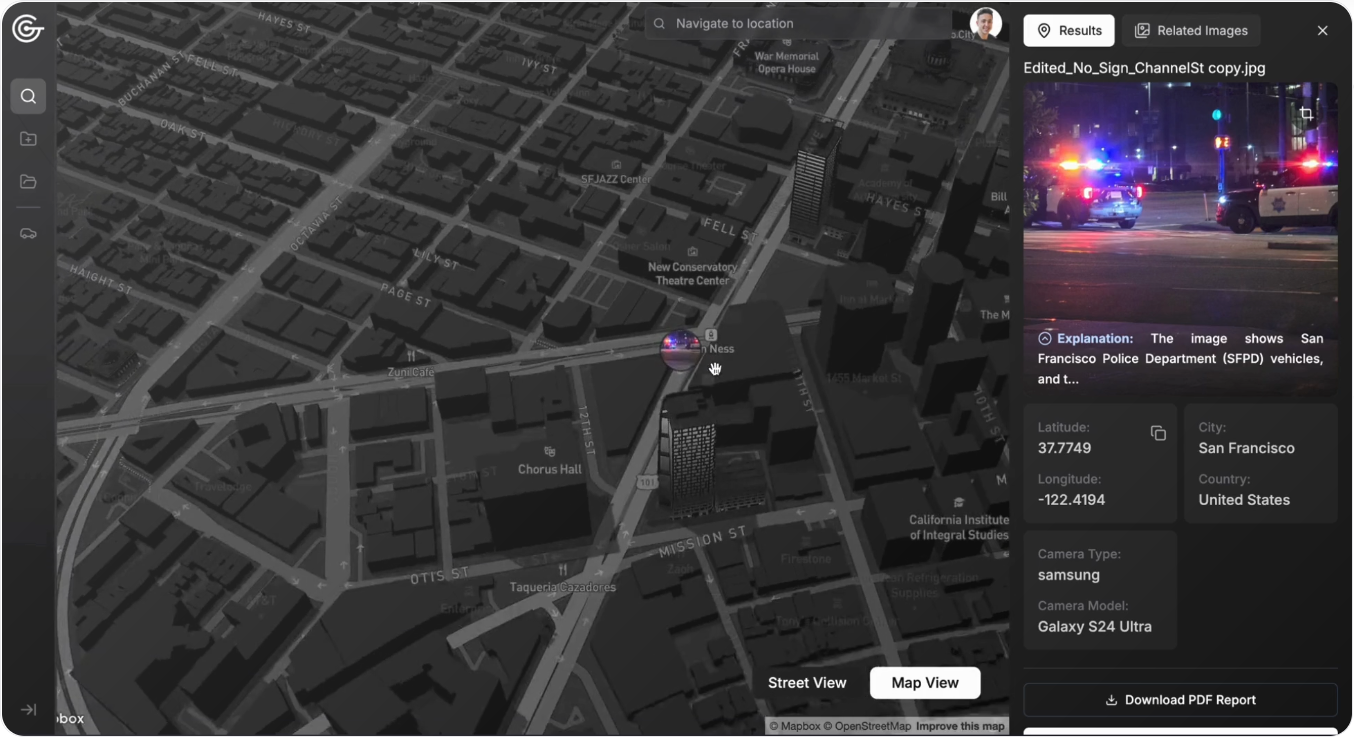Screen dimensions: 1354x737
Task: Open the Results tab
Action: point(1069,31)
